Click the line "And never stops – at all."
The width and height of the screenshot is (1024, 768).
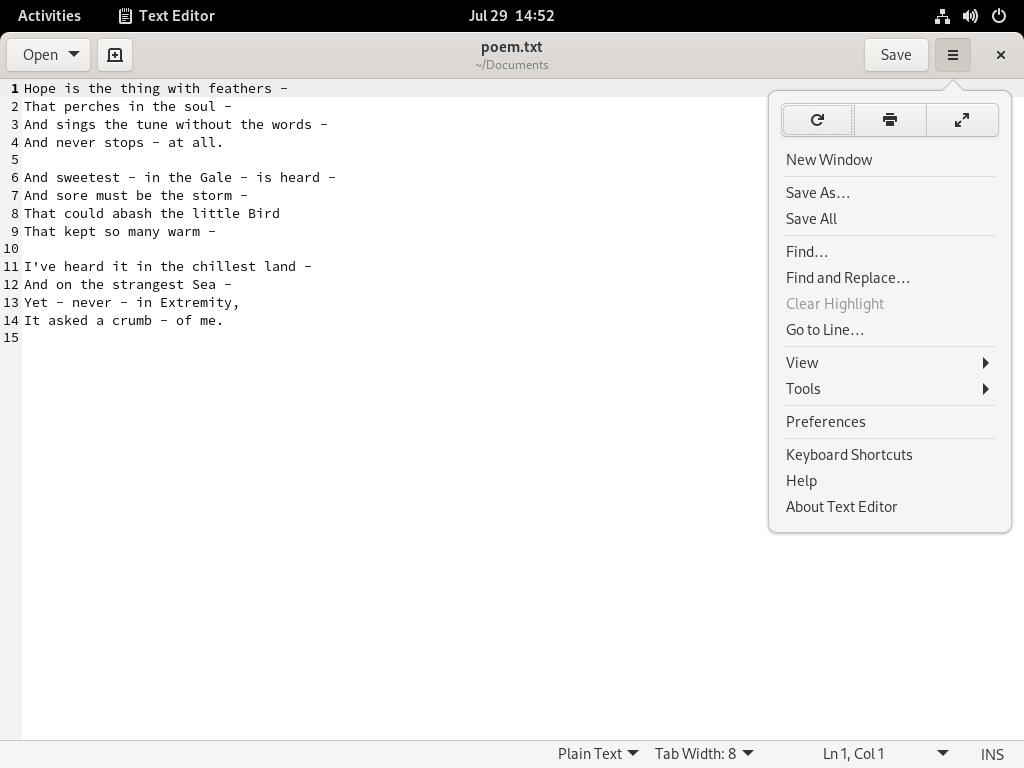point(123,142)
